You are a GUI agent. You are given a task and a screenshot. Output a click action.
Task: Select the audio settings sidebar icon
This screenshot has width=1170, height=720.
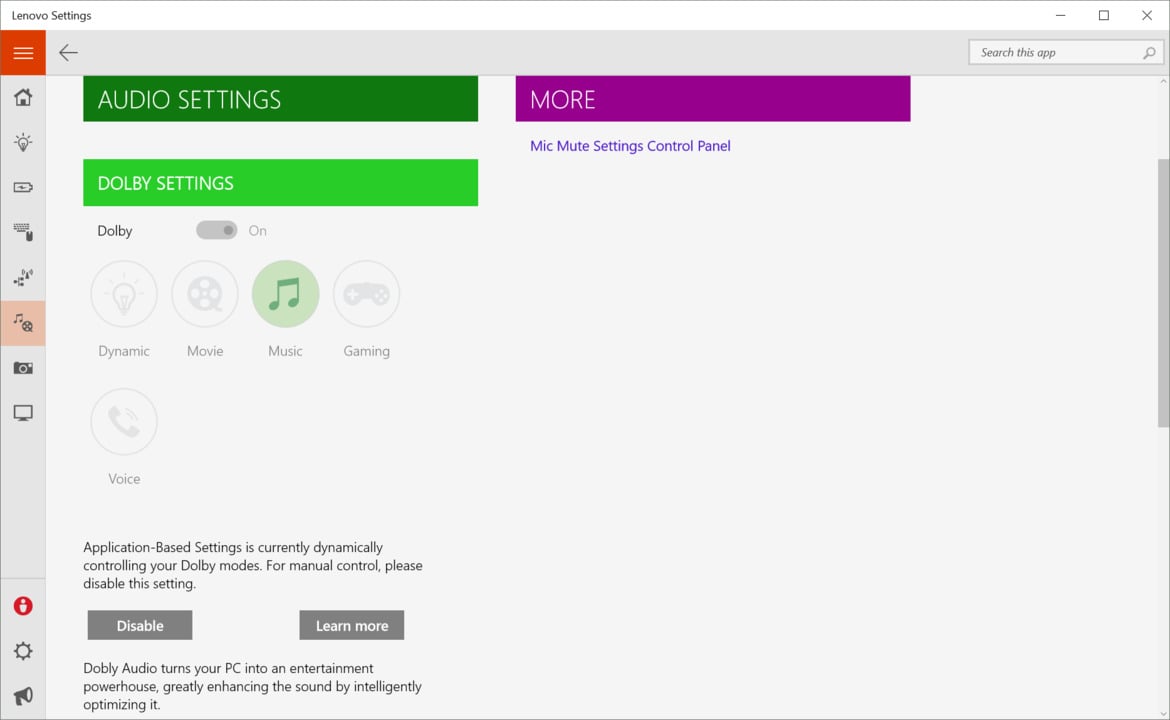[23, 323]
